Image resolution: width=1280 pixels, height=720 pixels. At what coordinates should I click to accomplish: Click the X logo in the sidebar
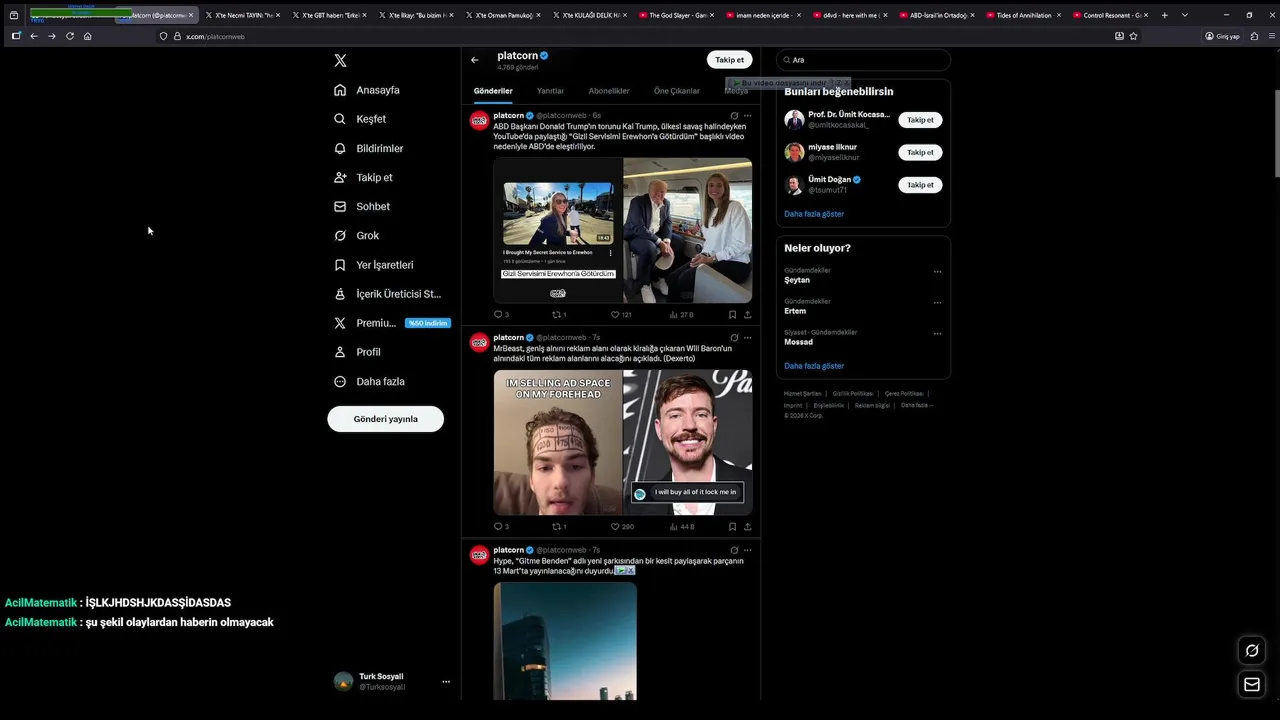point(340,61)
